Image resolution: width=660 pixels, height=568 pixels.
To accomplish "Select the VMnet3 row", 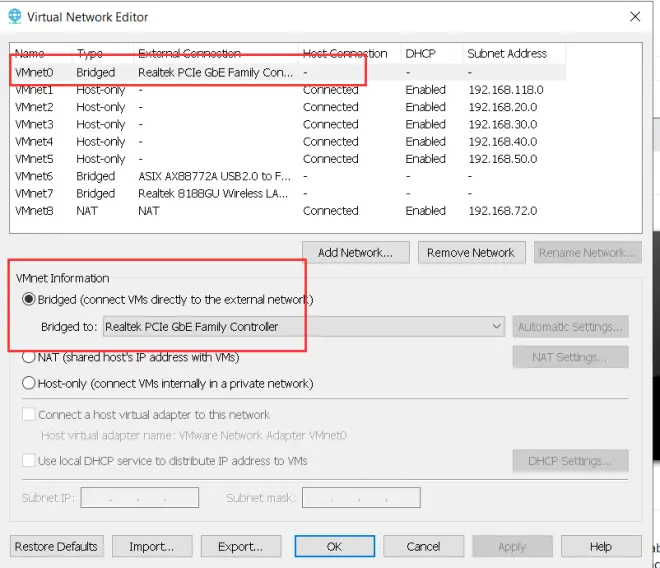I will pos(287,124).
